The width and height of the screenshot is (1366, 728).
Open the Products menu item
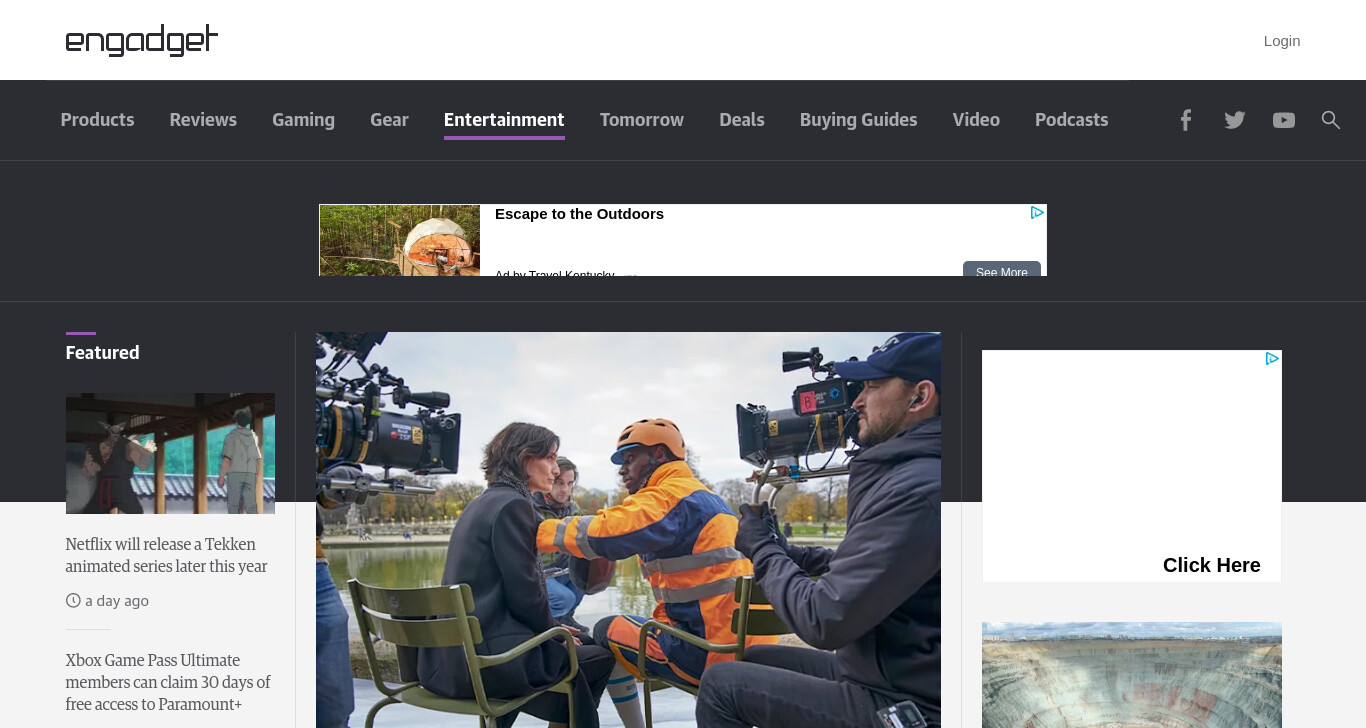pyautogui.click(x=97, y=120)
